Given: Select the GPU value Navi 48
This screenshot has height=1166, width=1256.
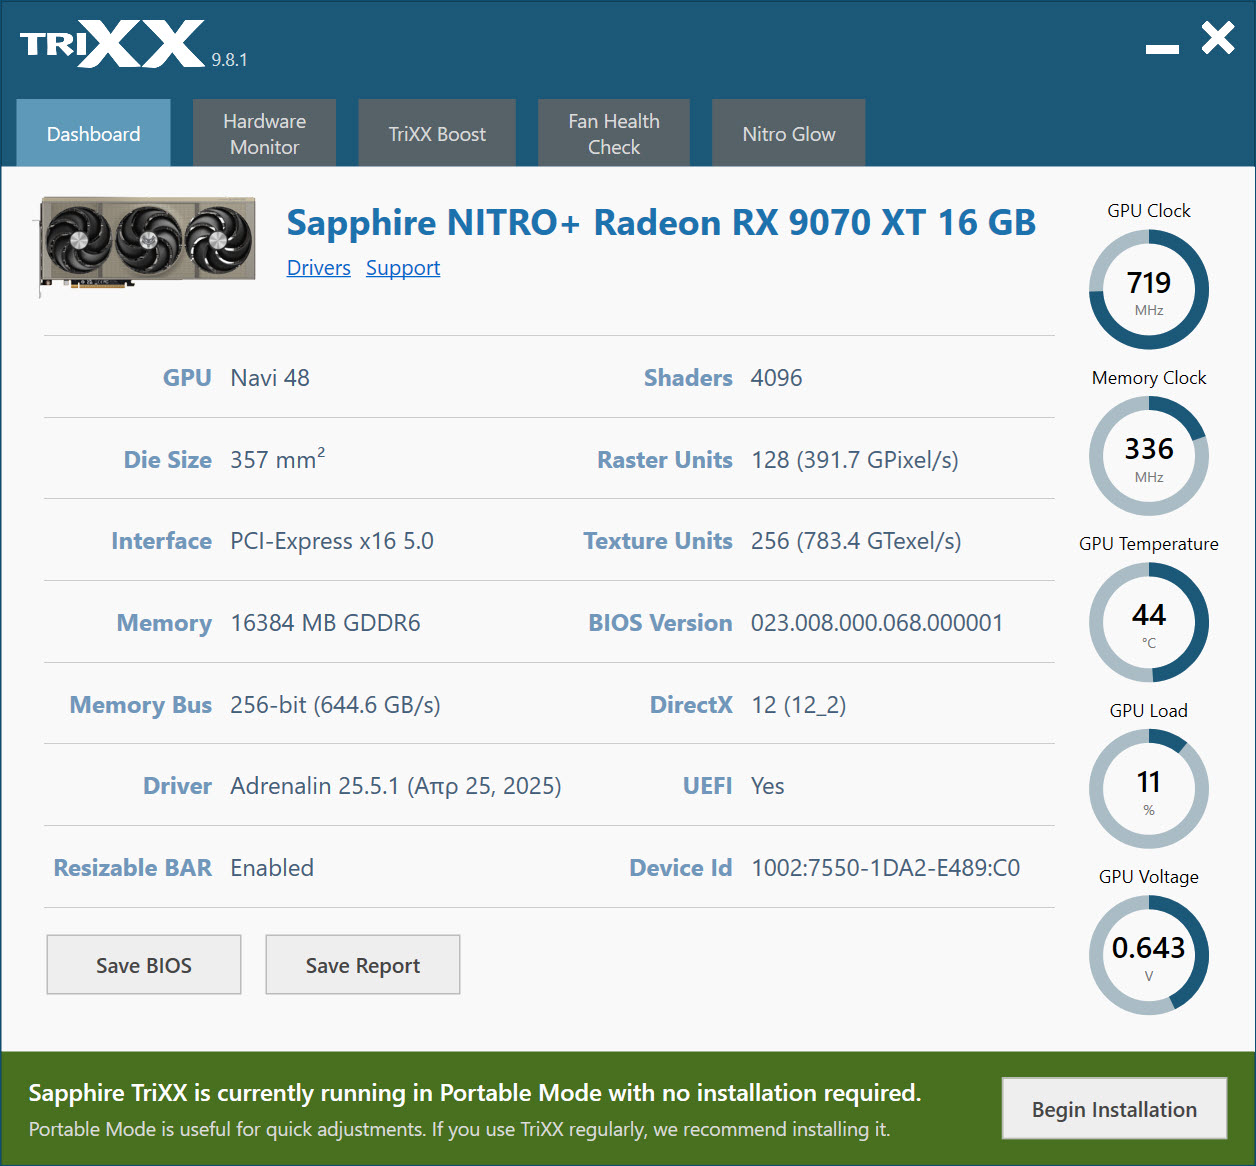Looking at the screenshot, I should pos(270,378).
